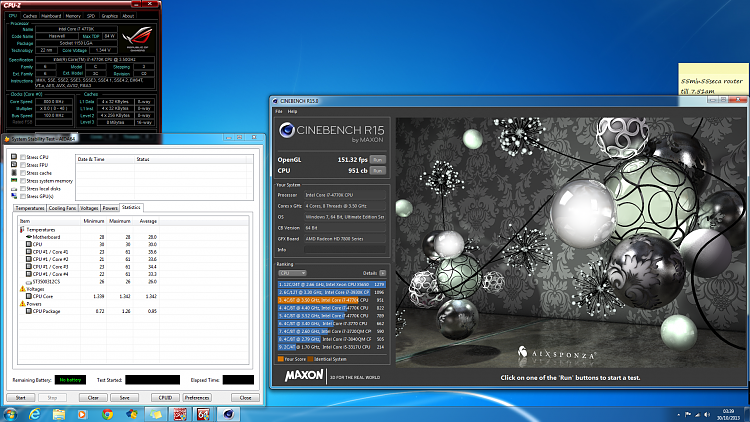
Task: Open CPUID from the AIDA64 window
Action: pos(165,398)
